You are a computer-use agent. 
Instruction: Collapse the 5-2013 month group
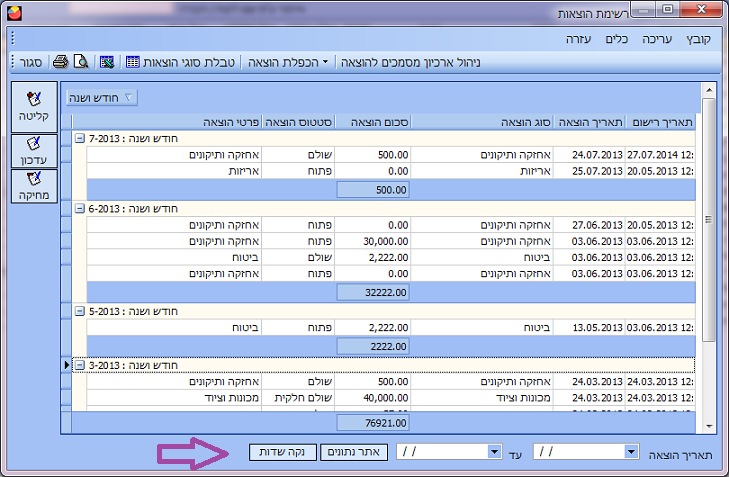(80, 311)
